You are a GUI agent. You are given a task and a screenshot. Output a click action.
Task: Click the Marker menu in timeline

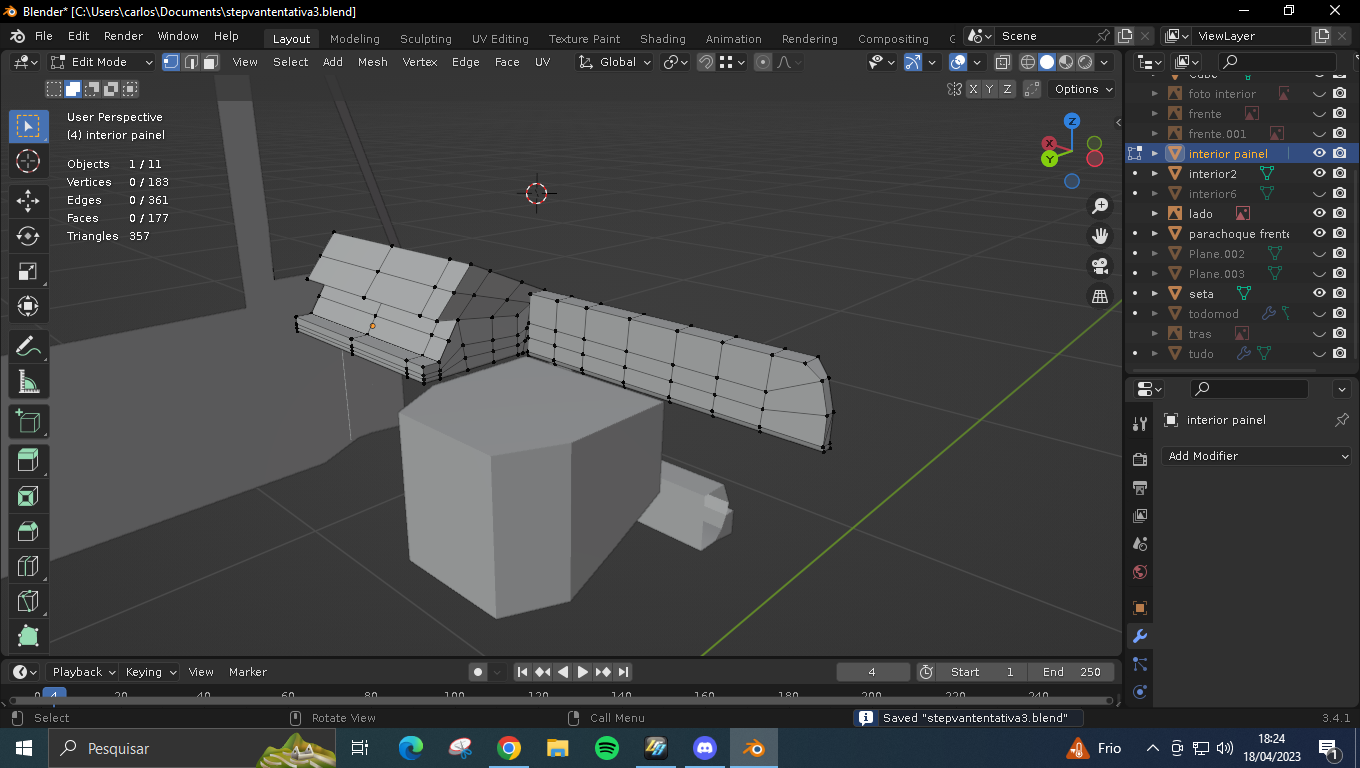pos(248,672)
